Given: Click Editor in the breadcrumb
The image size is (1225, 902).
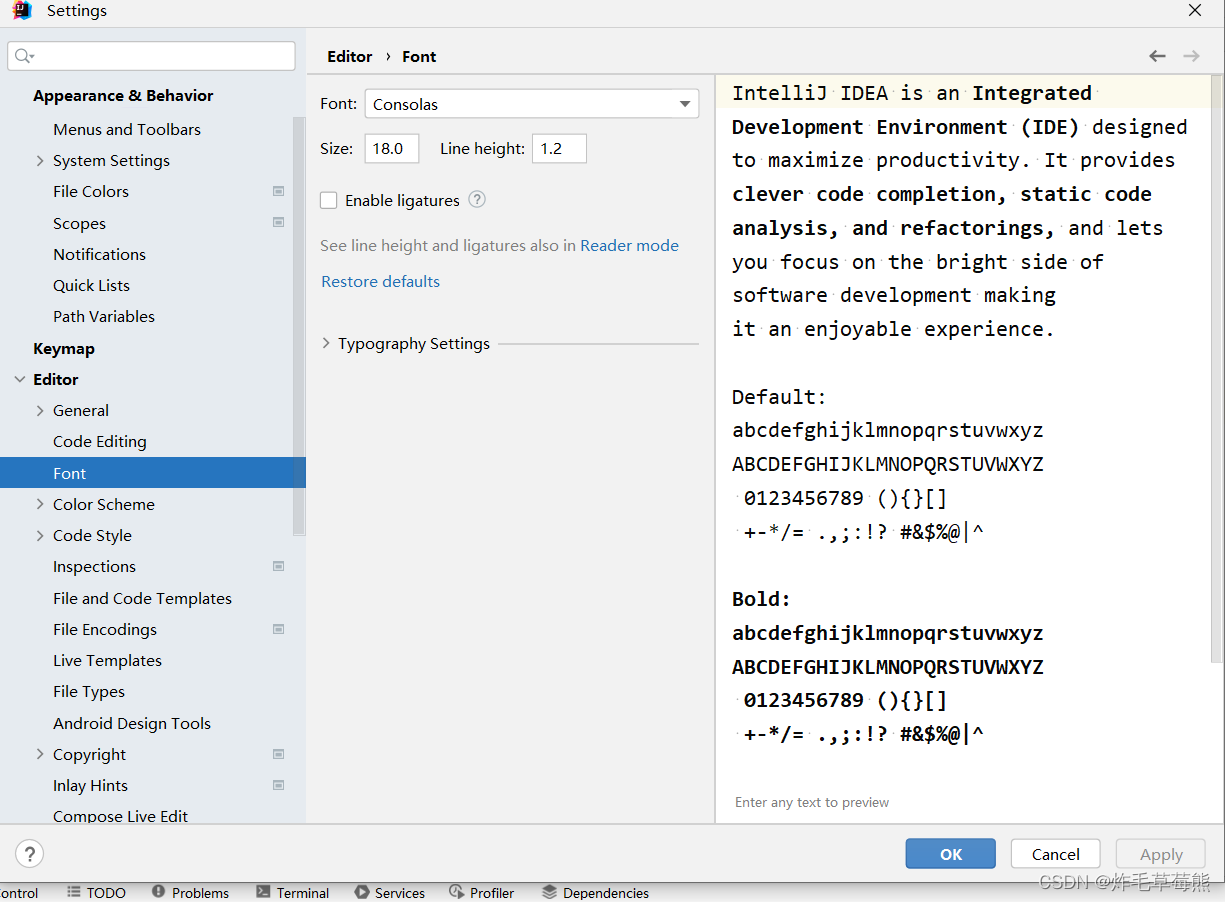Looking at the screenshot, I should (350, 56).
